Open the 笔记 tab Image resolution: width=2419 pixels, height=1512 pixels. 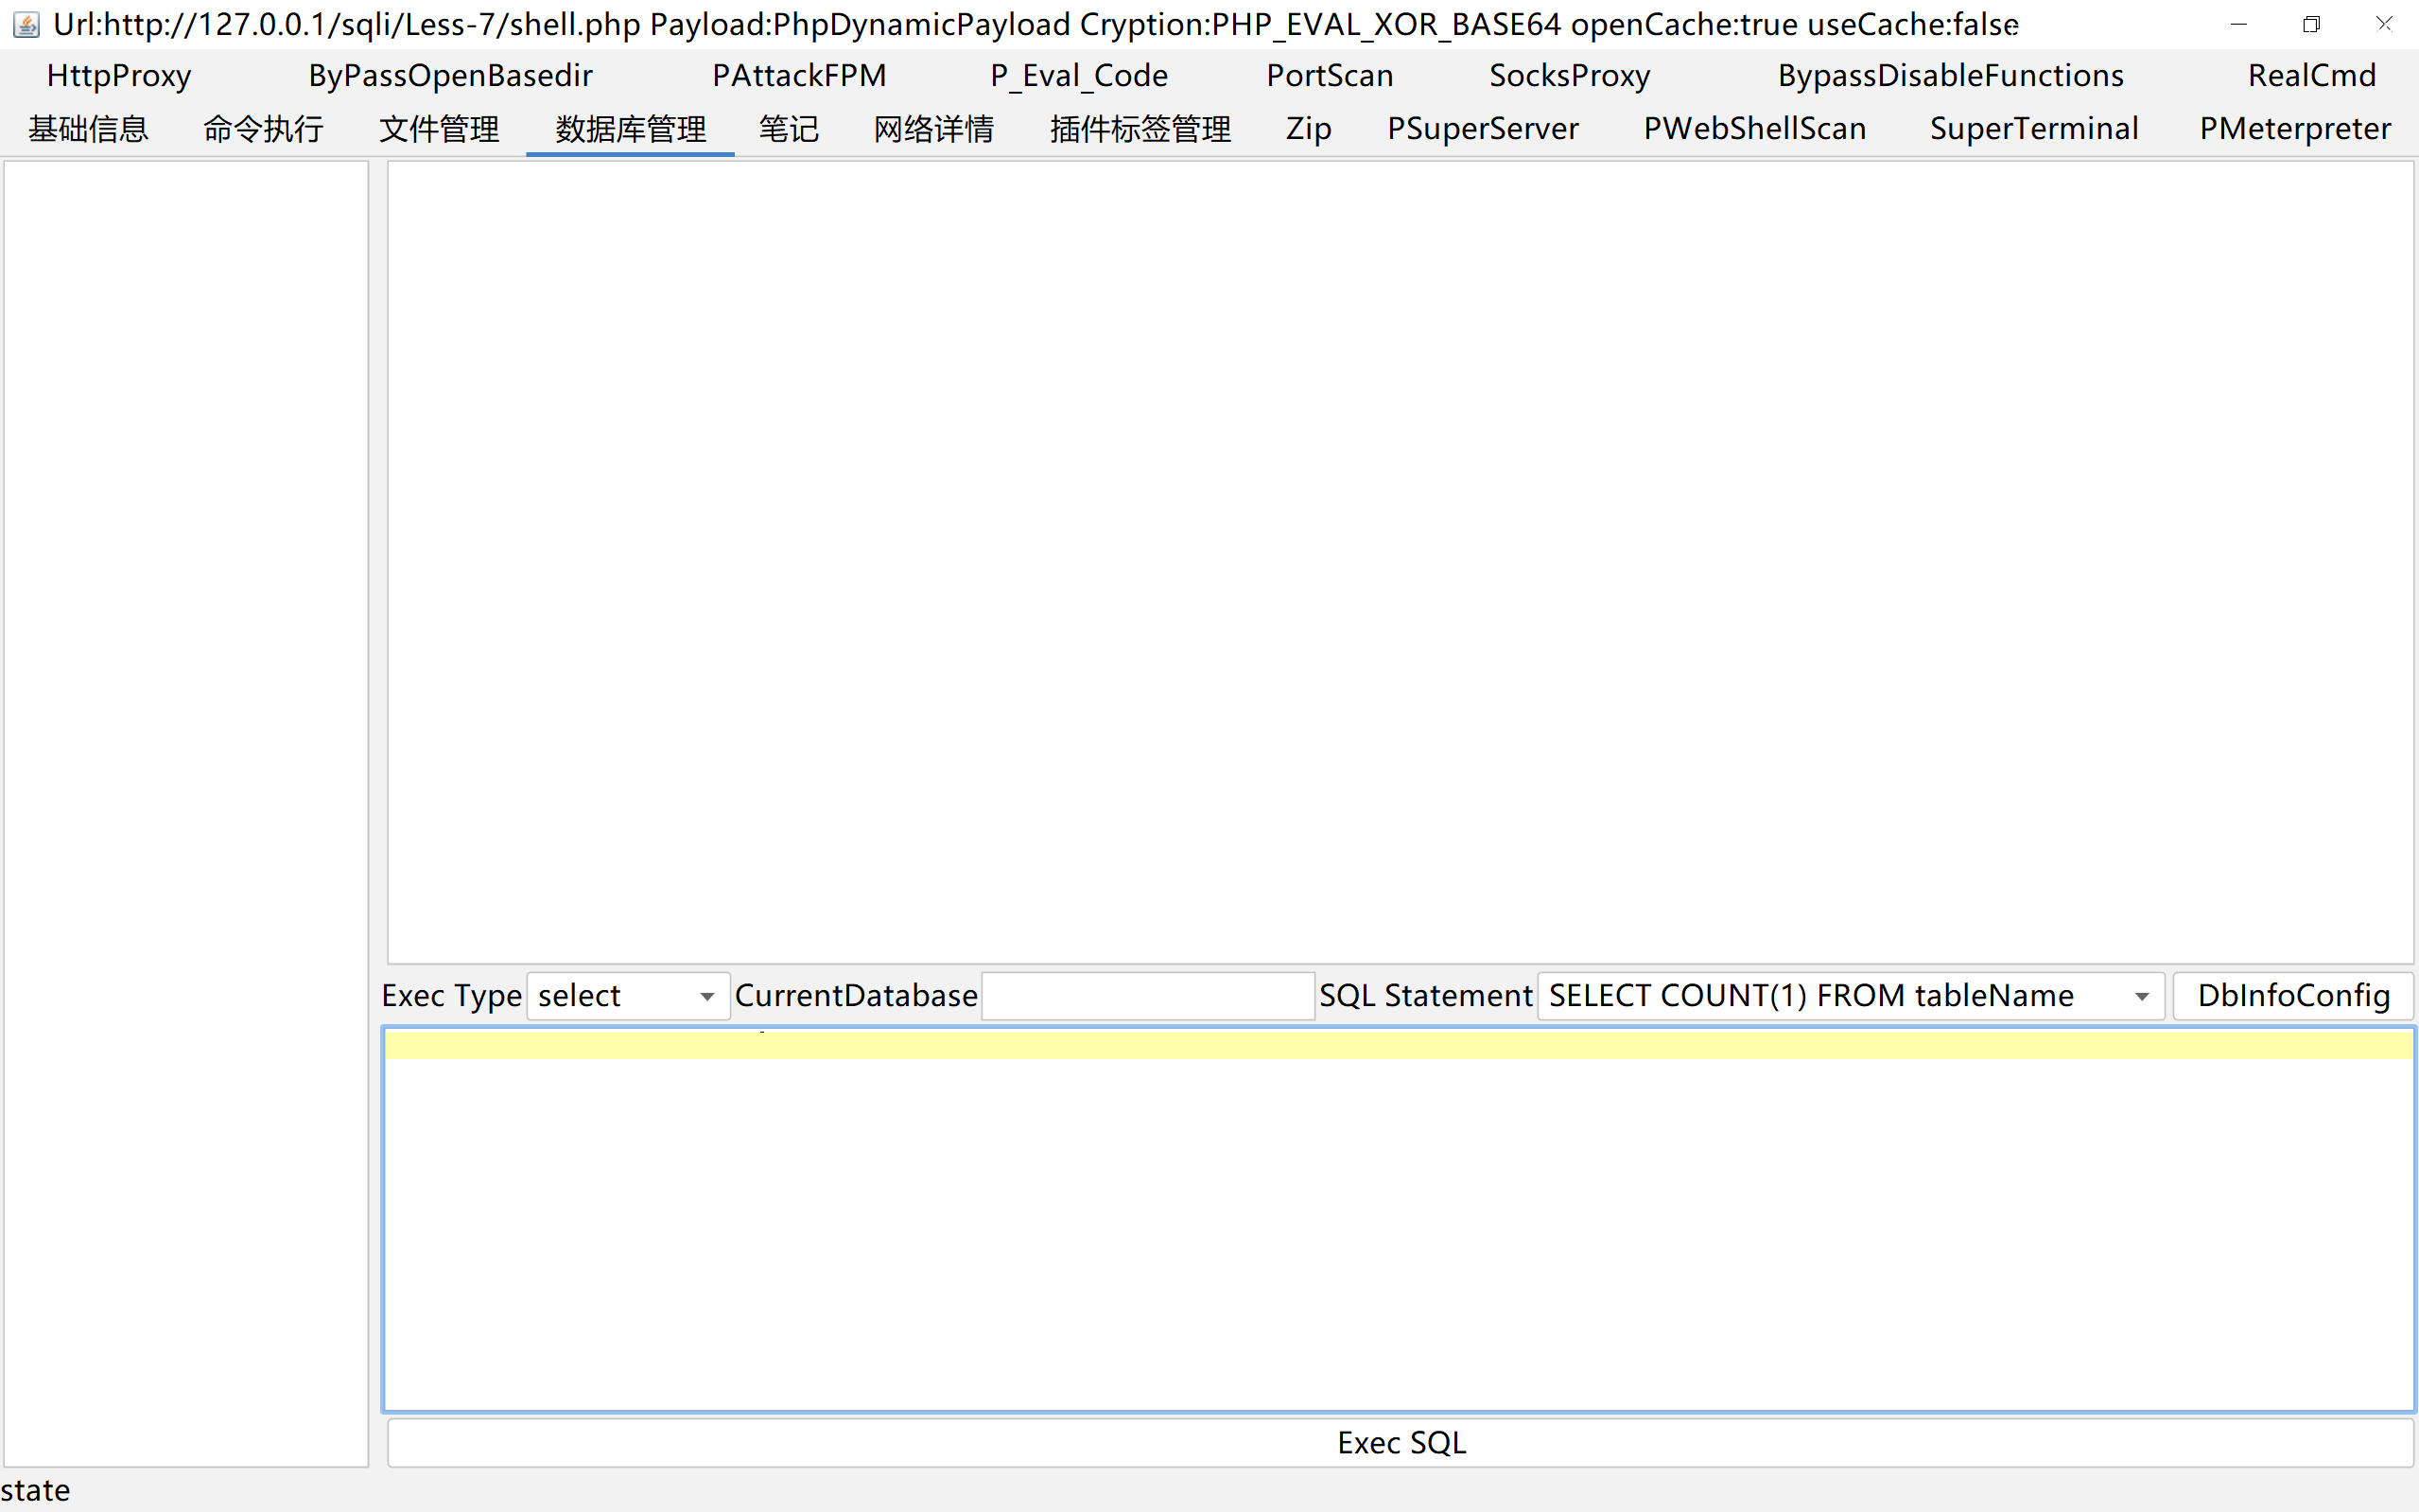(x=788, y=128)
